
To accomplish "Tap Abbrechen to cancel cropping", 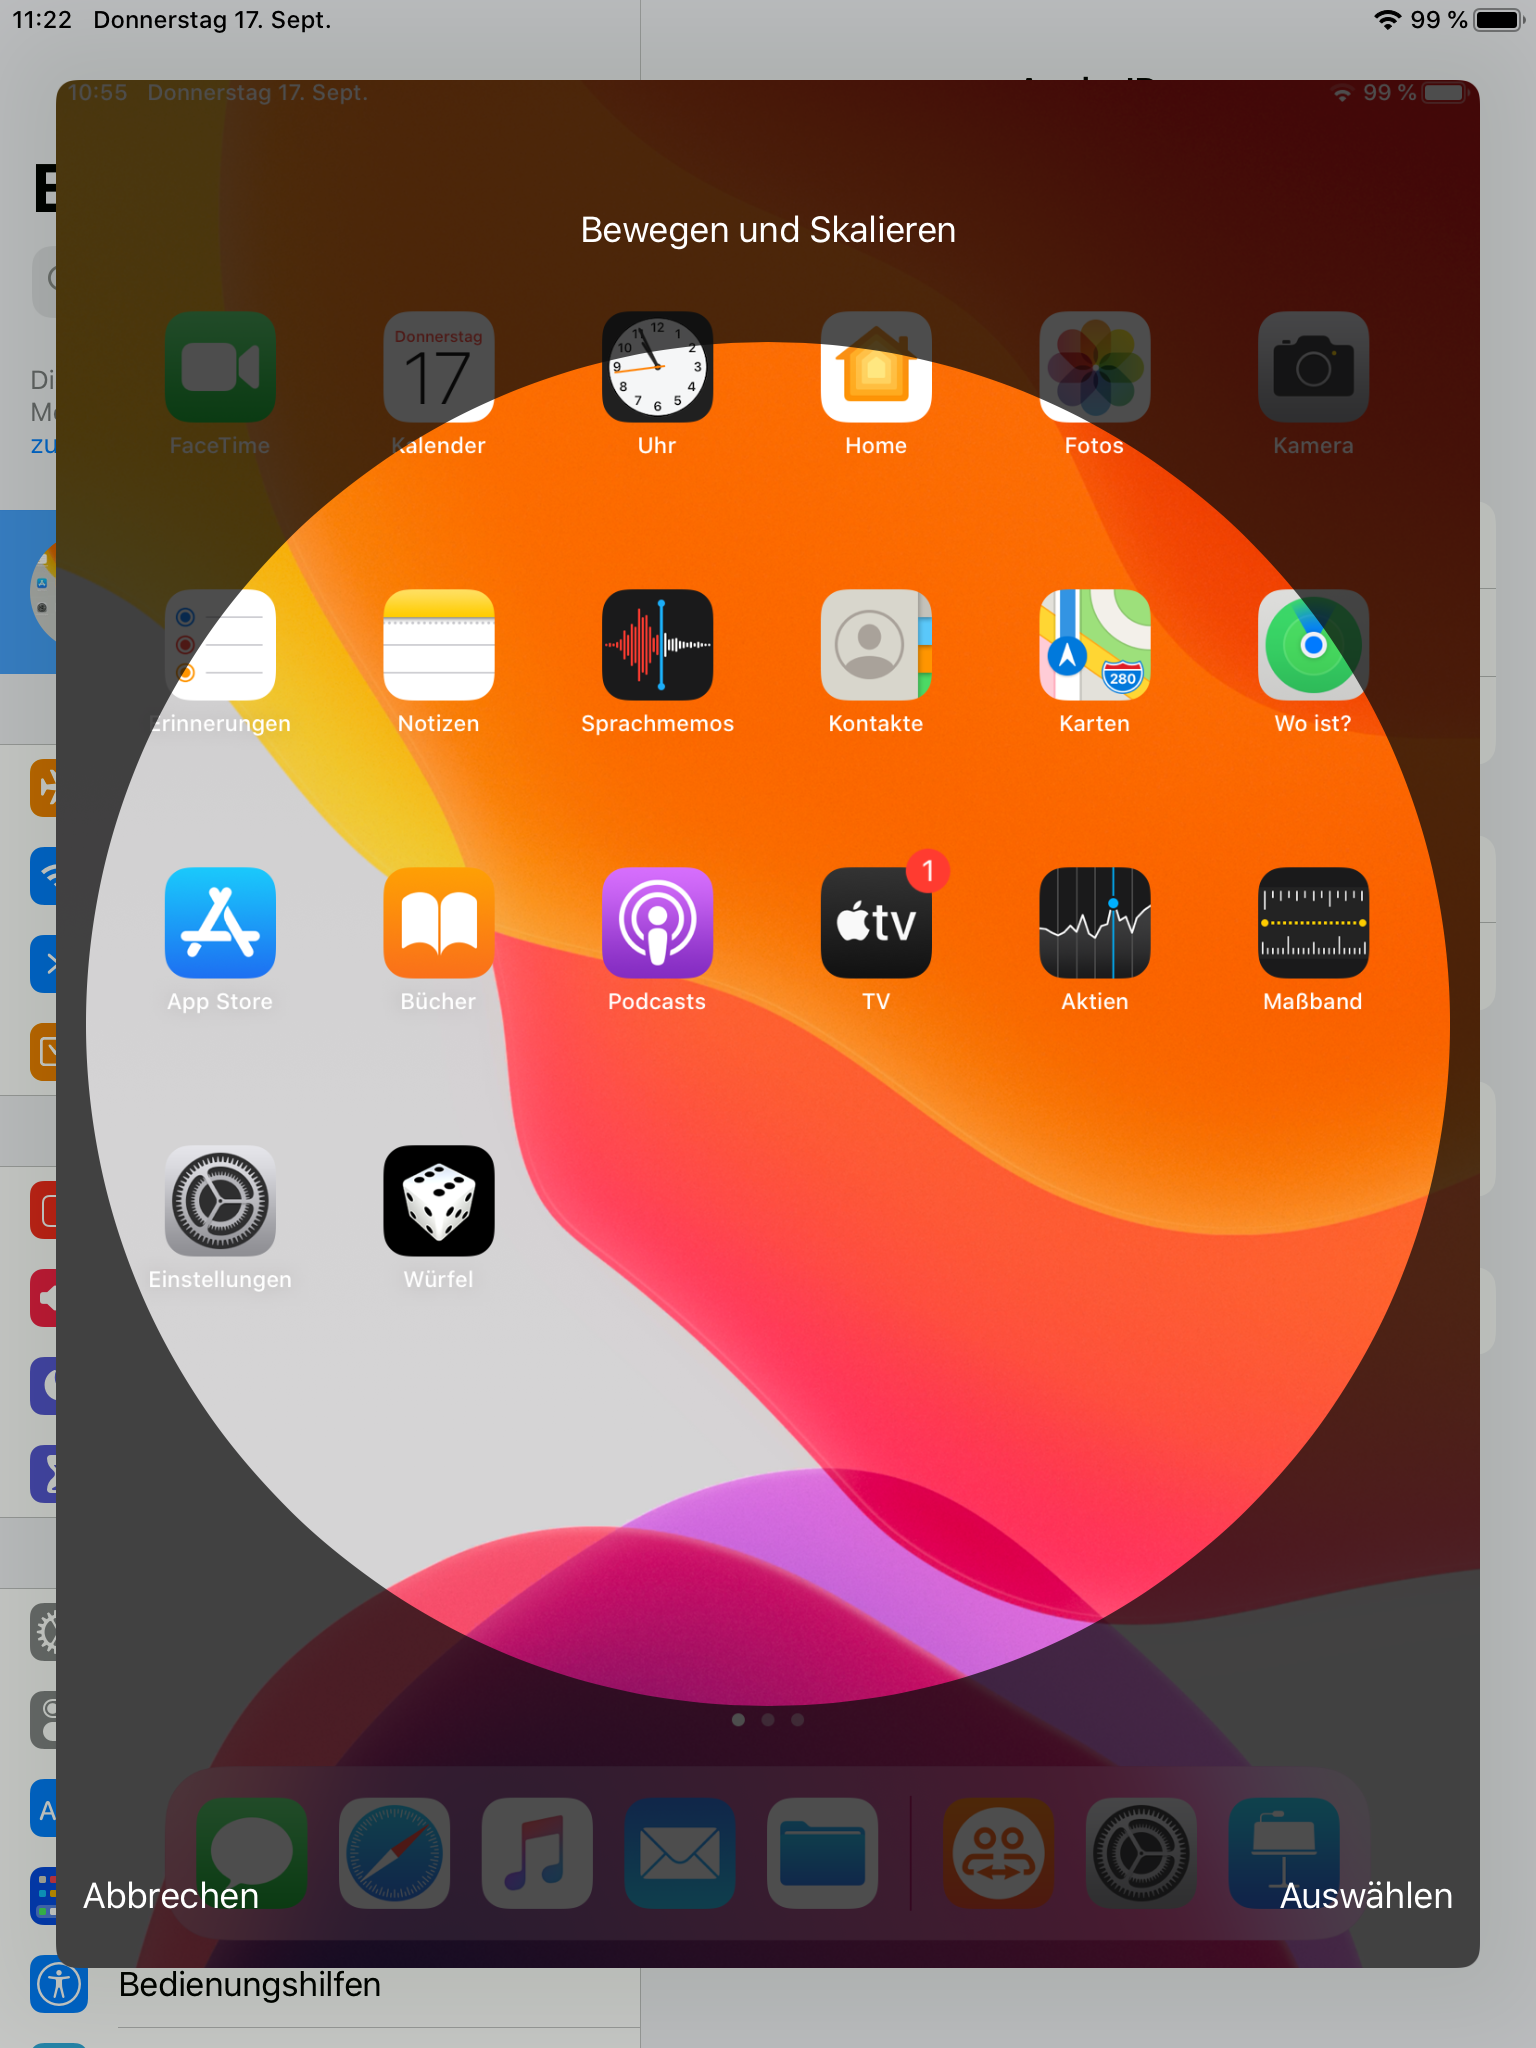I will click(171, 1895).
